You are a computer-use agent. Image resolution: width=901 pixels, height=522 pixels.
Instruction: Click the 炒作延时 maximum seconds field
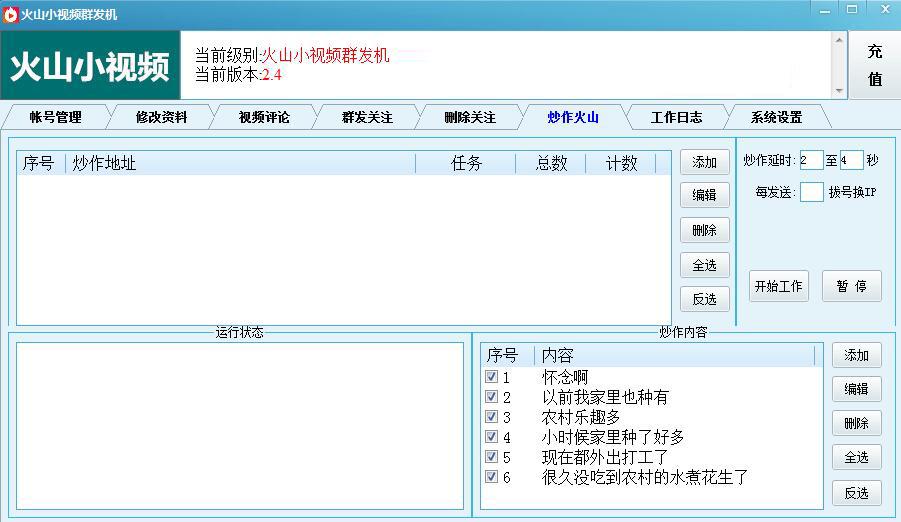pos(852,160)
